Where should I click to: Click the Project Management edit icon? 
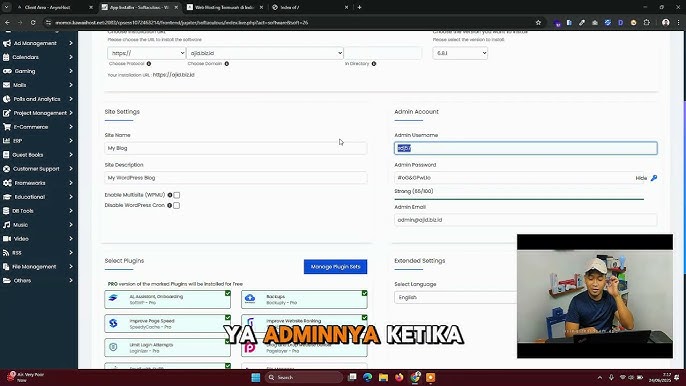[x=7, y=113]
